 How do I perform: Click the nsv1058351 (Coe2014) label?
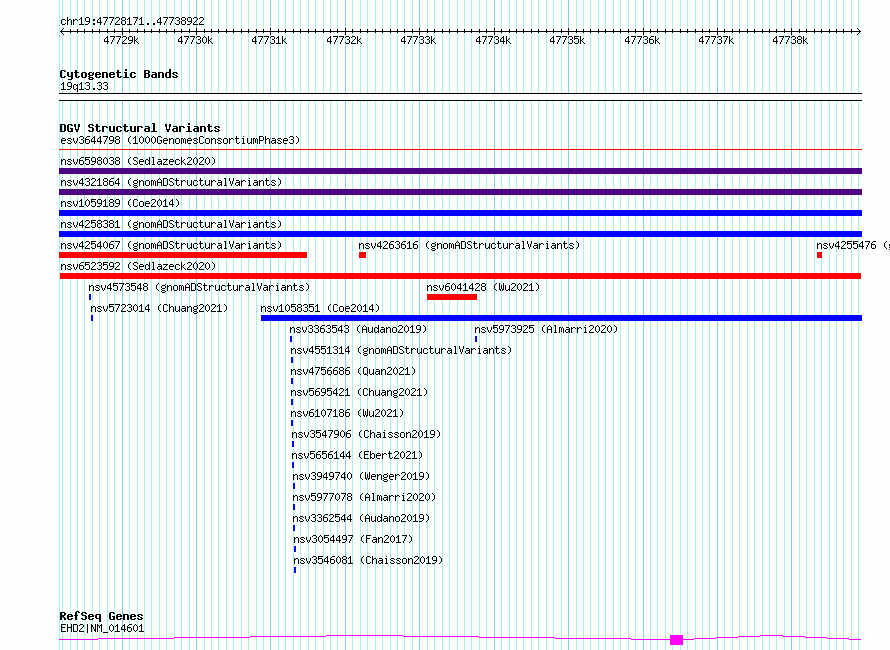[320, 308]
